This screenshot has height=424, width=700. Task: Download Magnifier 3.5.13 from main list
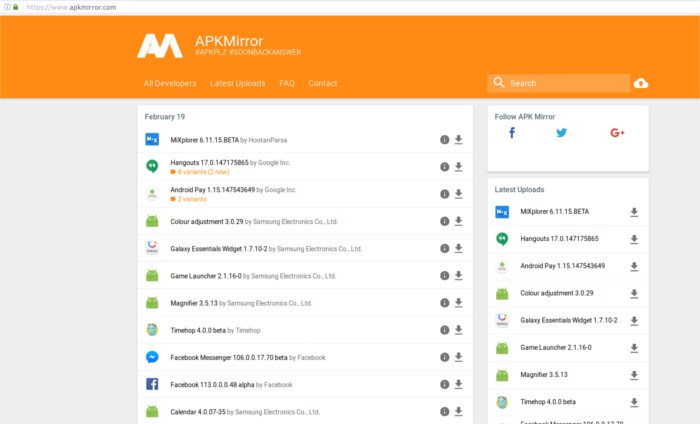(458, 303)
